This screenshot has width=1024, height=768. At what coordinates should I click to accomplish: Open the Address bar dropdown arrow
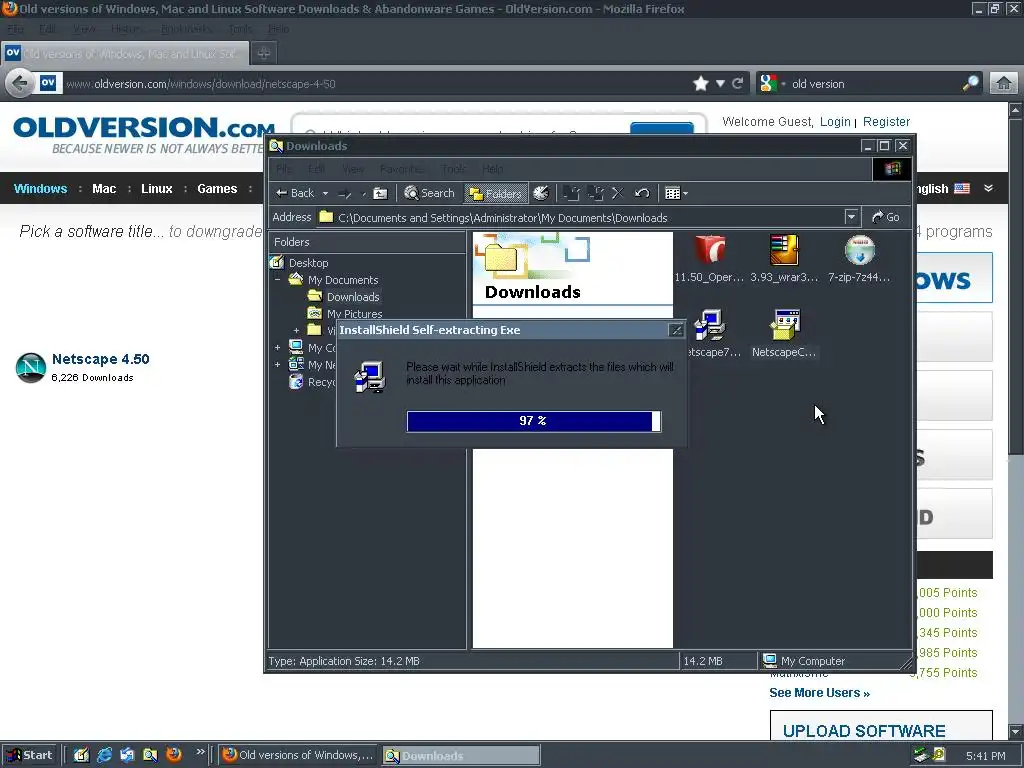pyautogui.click(x=851, y=217)
